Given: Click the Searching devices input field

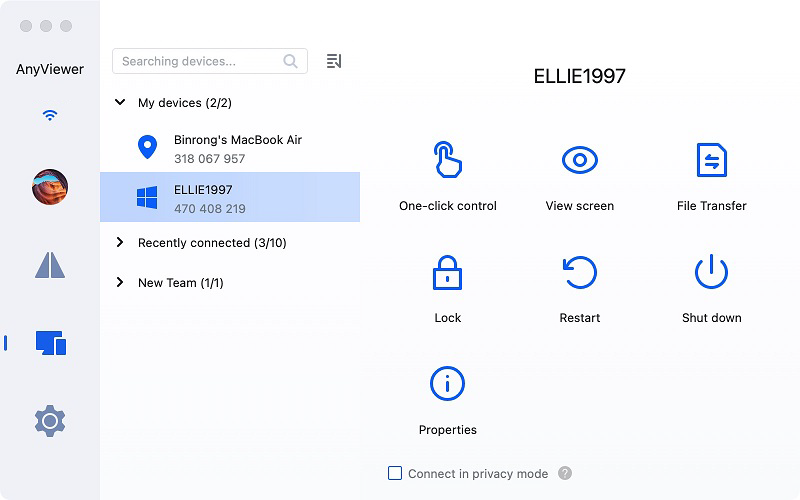Looking at the screenshot, I should [200, 61].
